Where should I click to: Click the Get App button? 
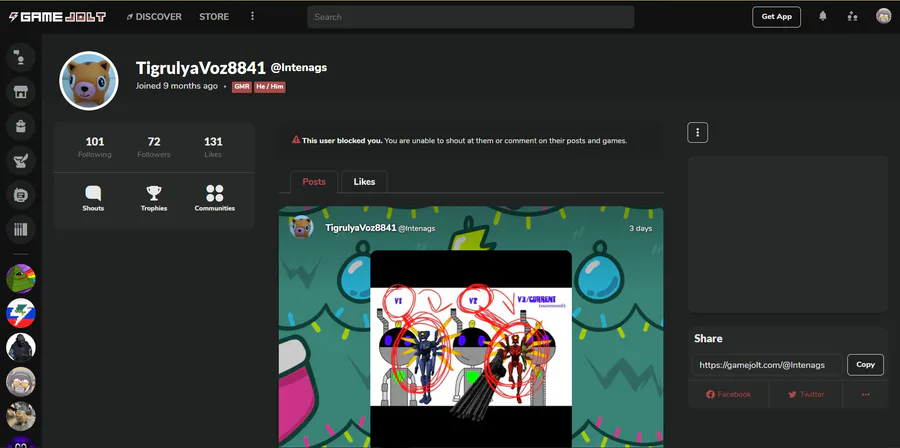(776, 17)
